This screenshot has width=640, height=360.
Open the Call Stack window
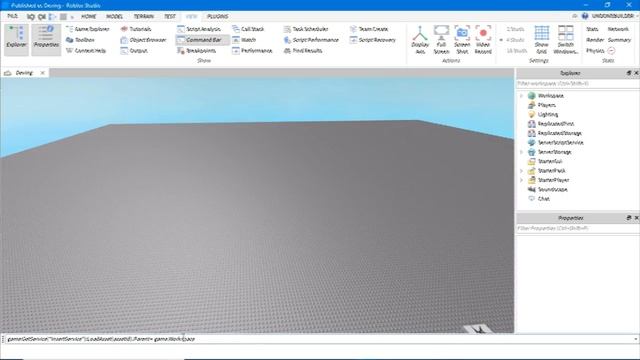(x=248, y=29)
